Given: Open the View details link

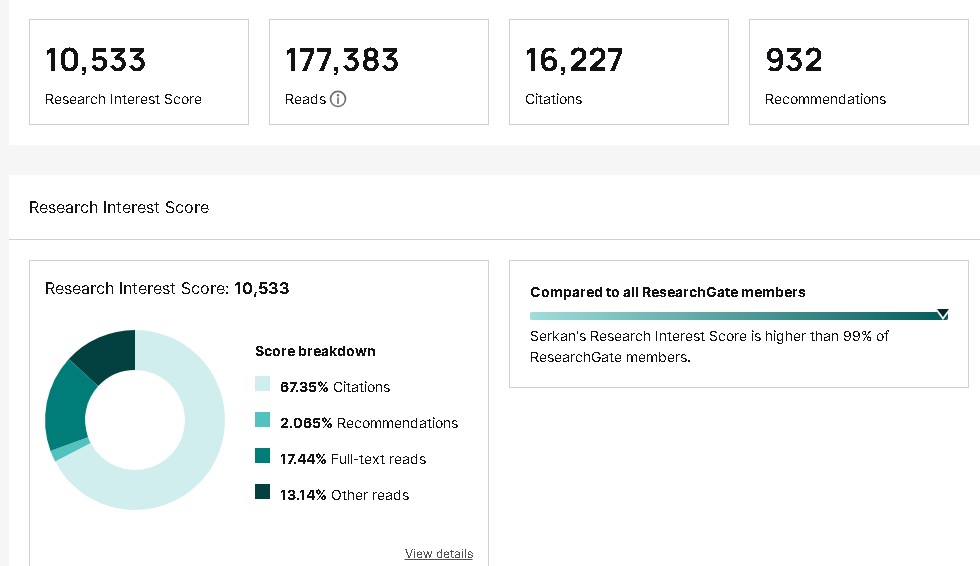Looking at the screenshot, I should (x=438, y=554).
